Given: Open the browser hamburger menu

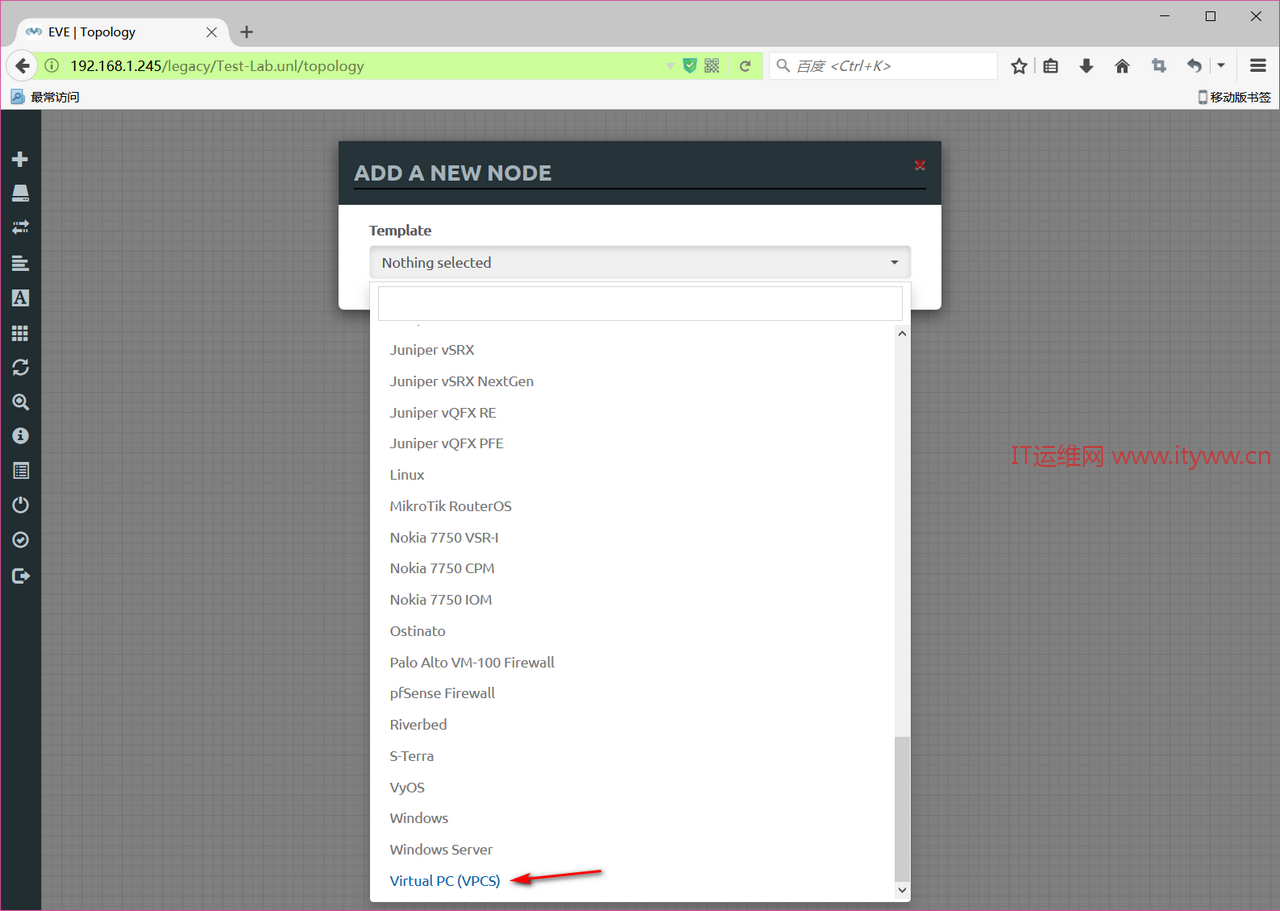Looking at the screenshot, I should (x=1258, y=66).
